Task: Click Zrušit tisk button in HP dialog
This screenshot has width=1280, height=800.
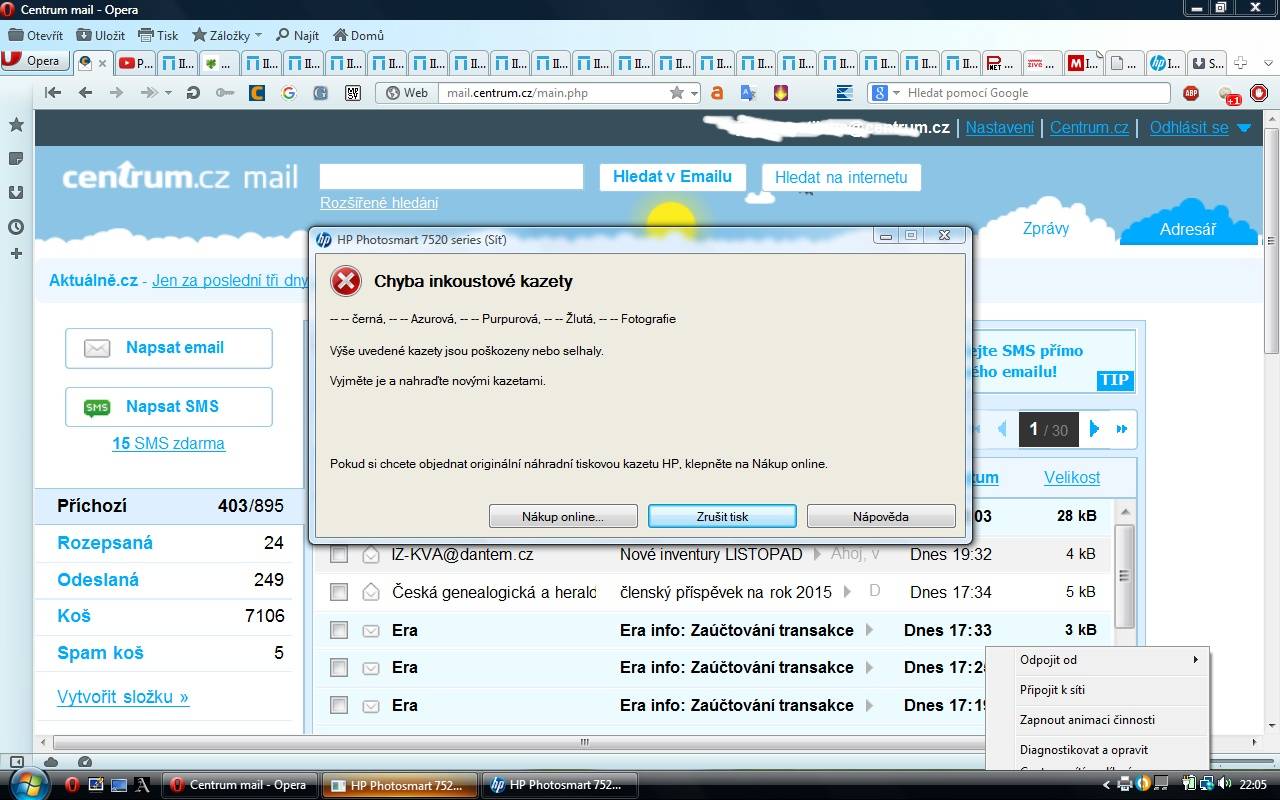Action: (722, 516)
